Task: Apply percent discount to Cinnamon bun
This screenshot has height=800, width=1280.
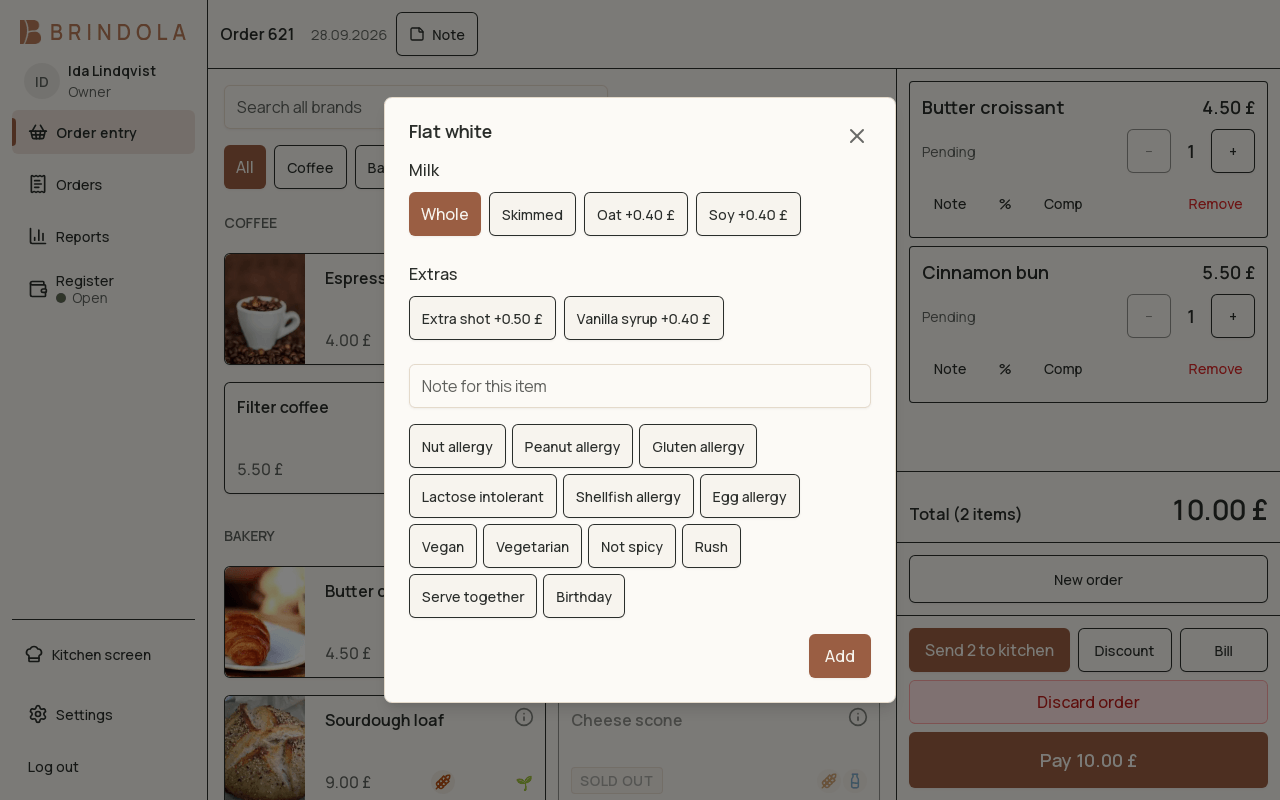Action: [1005, 369]
